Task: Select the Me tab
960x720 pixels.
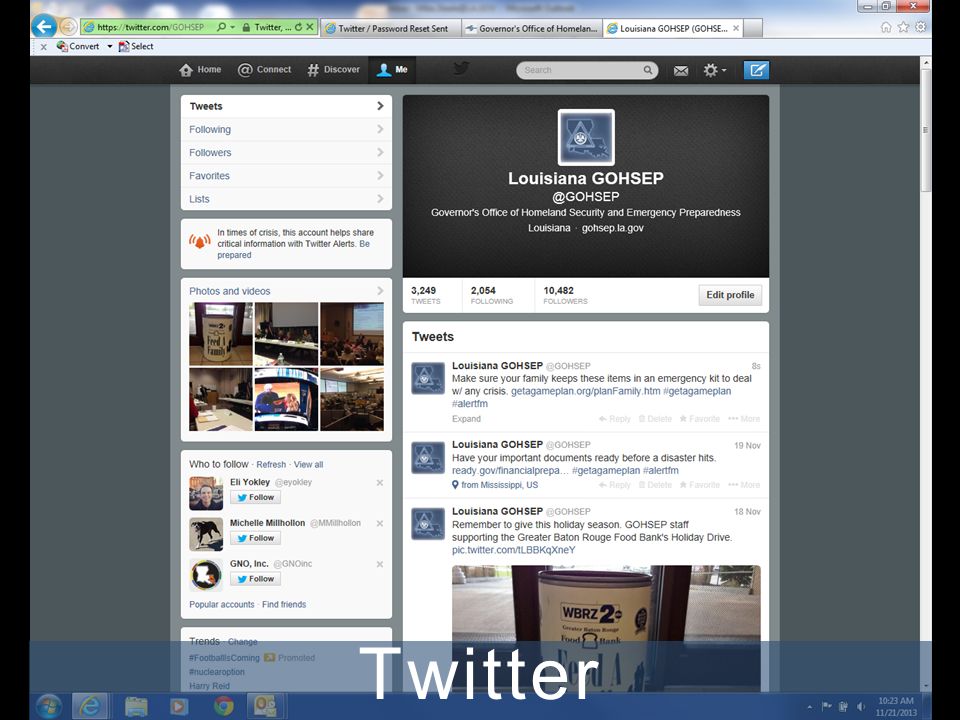Action: coord(392,70)
